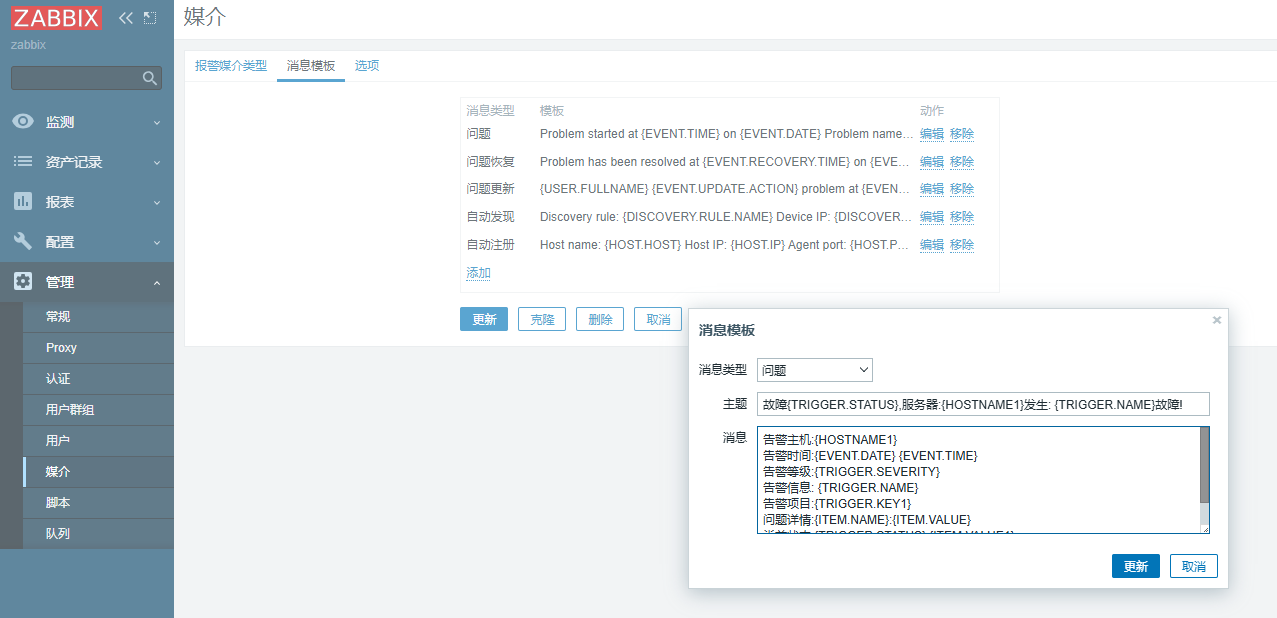Viewport: 1277px width, 618px height.
Task: Click the gear icon for 管理
Action: click(x=23, y=282)
